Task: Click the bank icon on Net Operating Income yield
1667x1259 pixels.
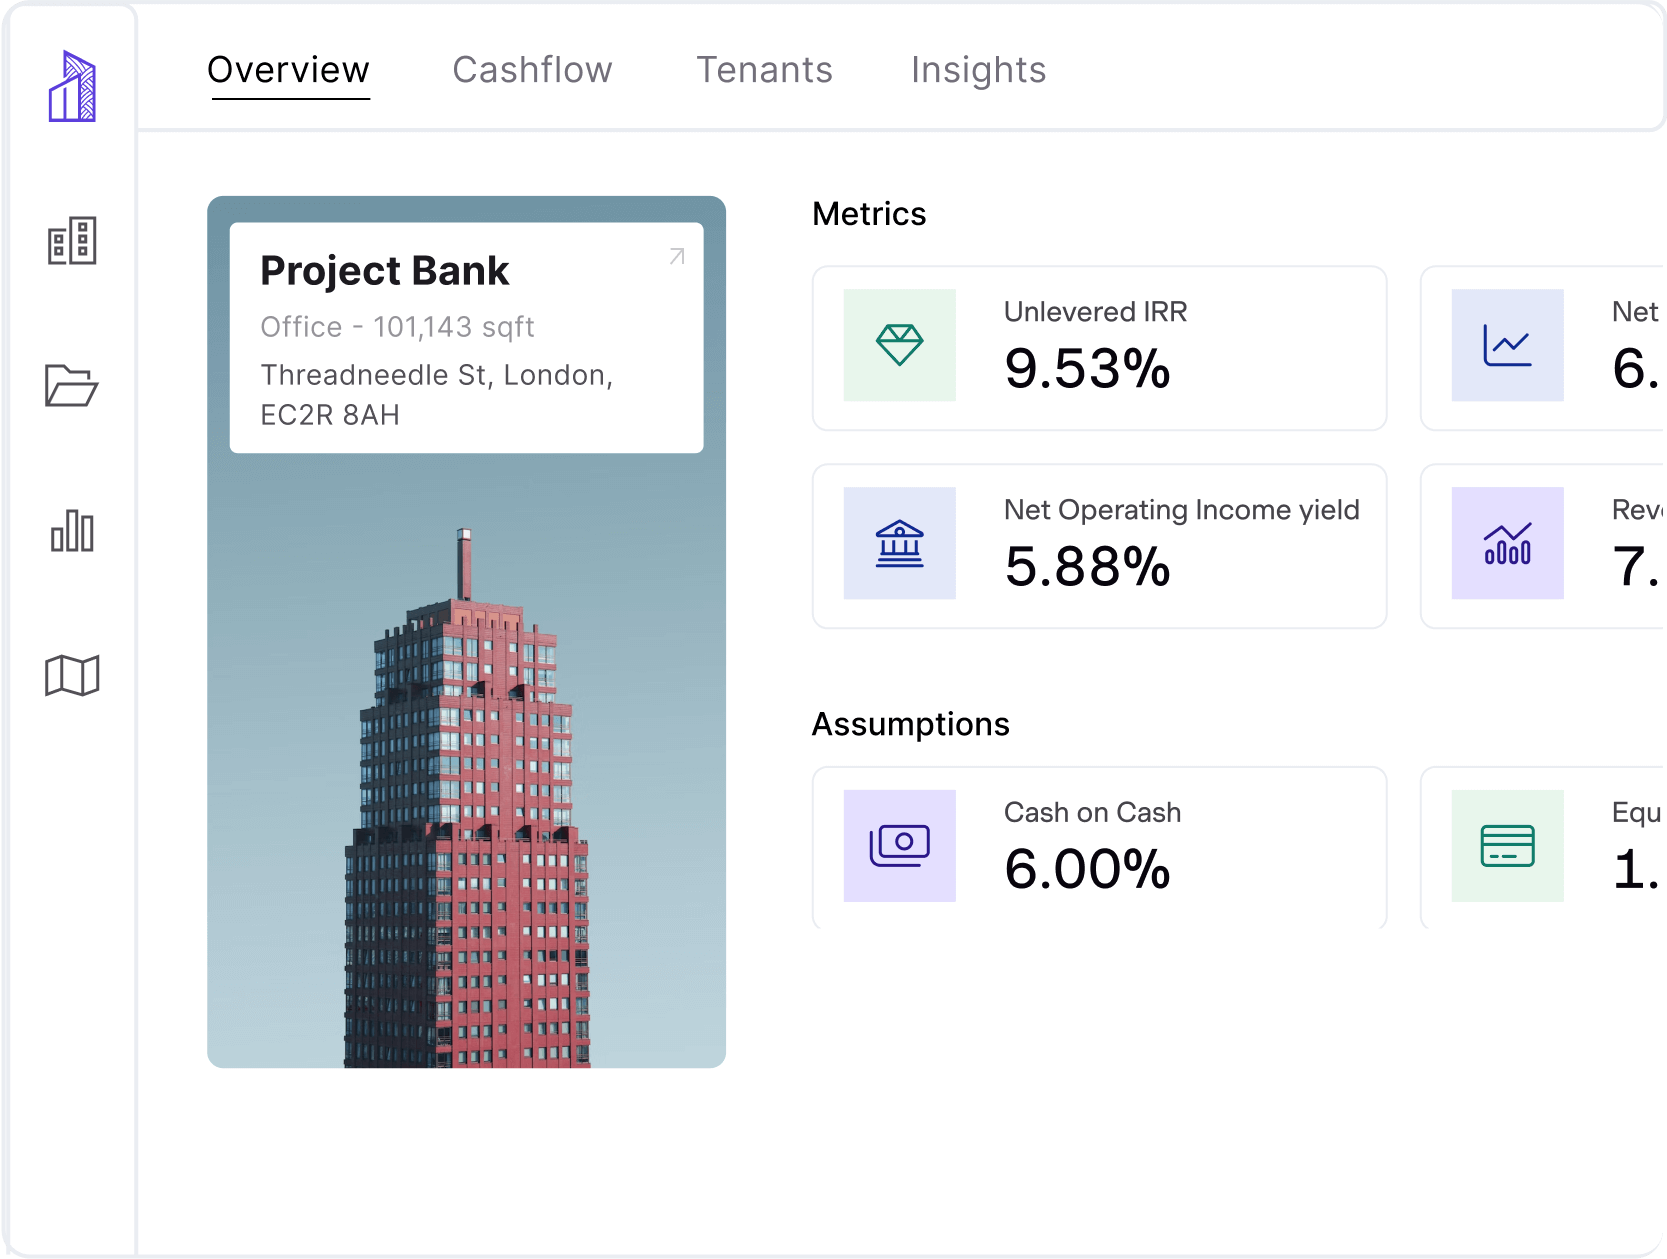Action: [x=899, y=544]
